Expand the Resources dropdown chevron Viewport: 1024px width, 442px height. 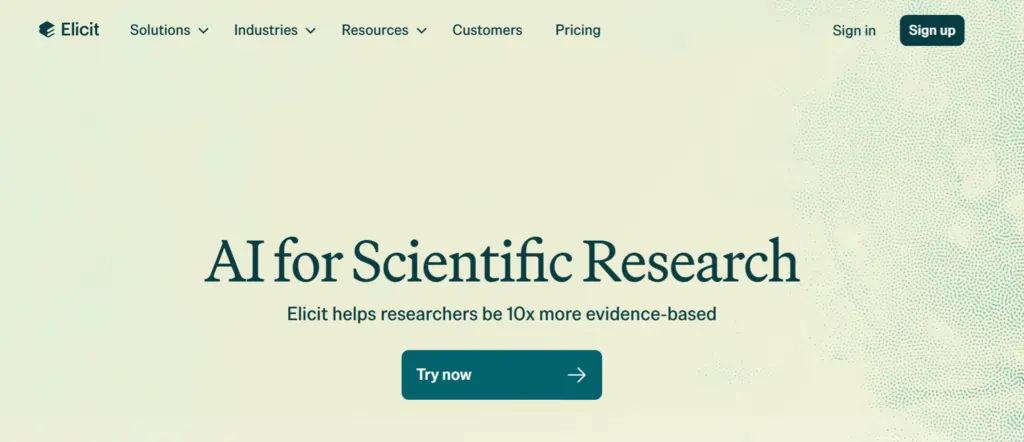click(421, 31)
